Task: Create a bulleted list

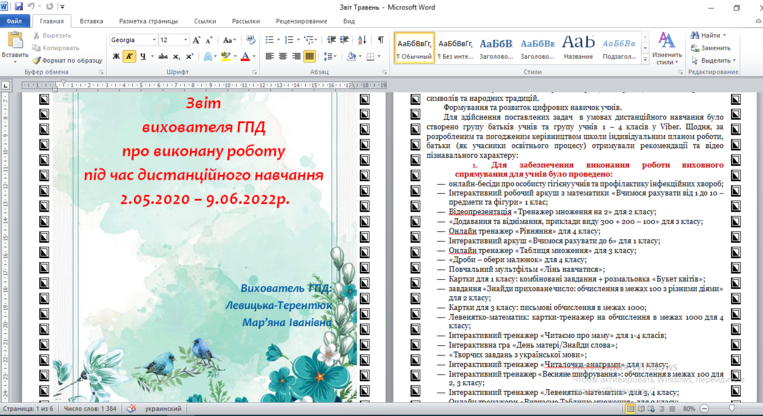Action: [x=269, y=40]
